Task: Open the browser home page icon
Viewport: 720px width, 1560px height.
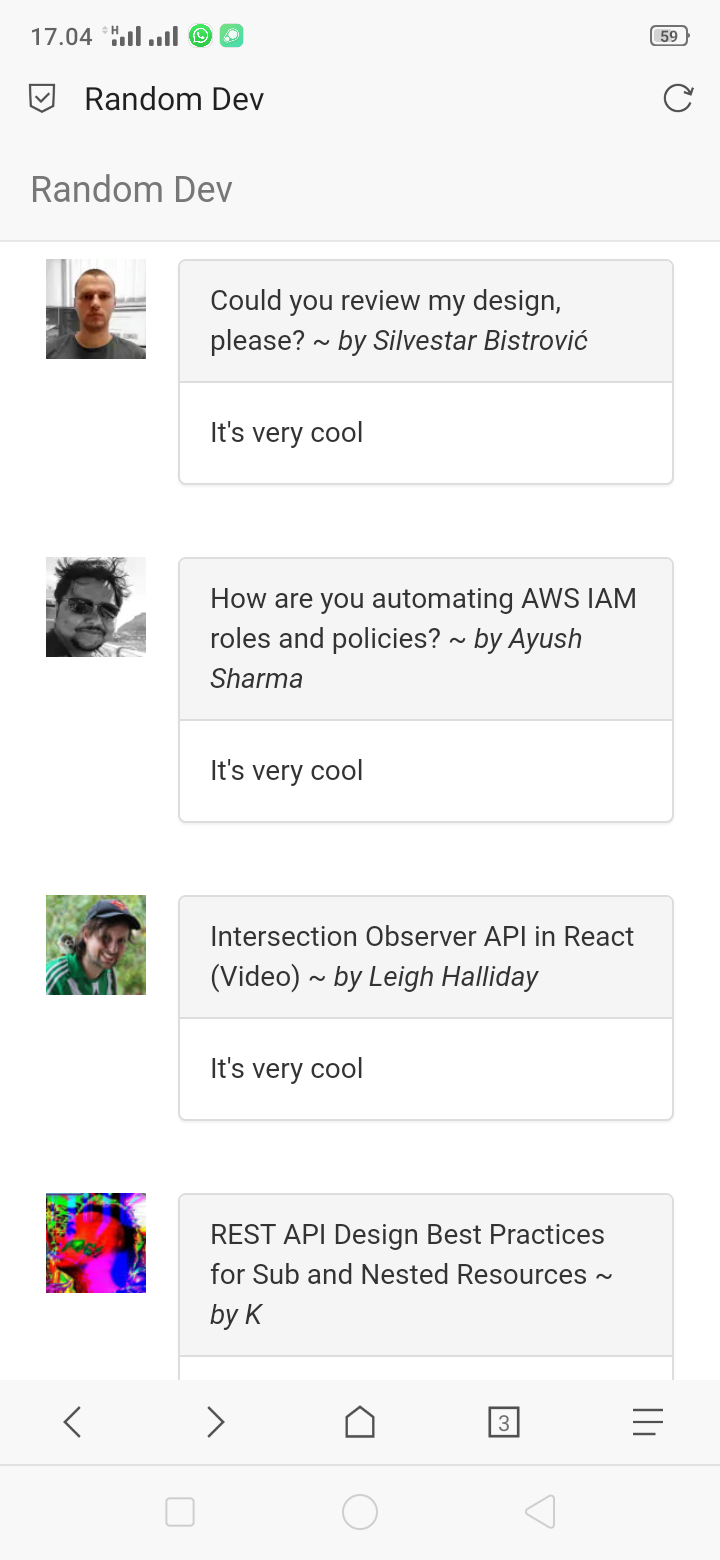Action: (360, 1422)
